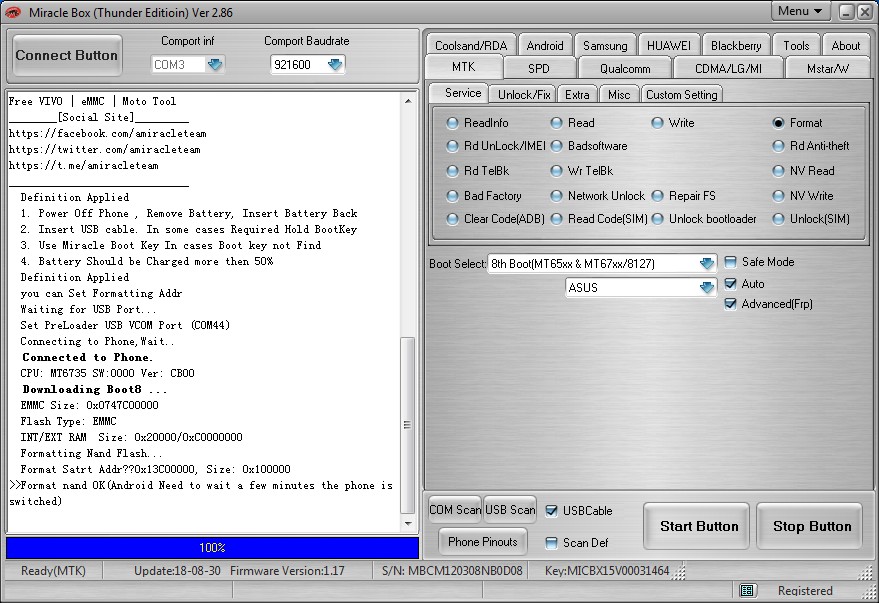879x603 pixels.
Task: Open the Comport Baudrate 921600 dropdown arrow
Action: click(x=335, y=64)
